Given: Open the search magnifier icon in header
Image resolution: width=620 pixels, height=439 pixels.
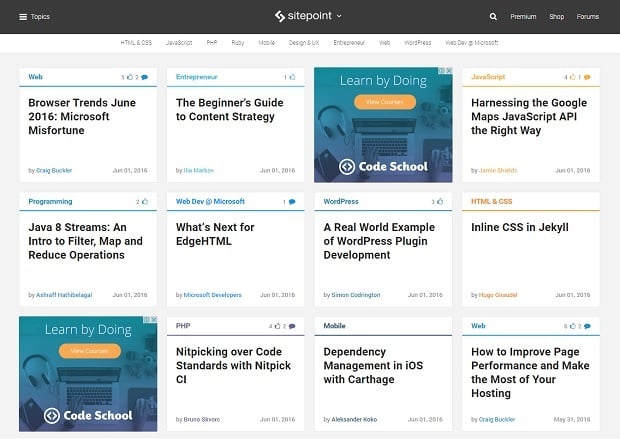Looking at the screenshot, I should (493, 17).
